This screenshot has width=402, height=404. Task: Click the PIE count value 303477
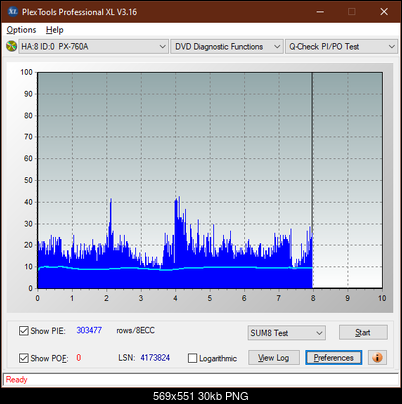click(x=89, y=330)
